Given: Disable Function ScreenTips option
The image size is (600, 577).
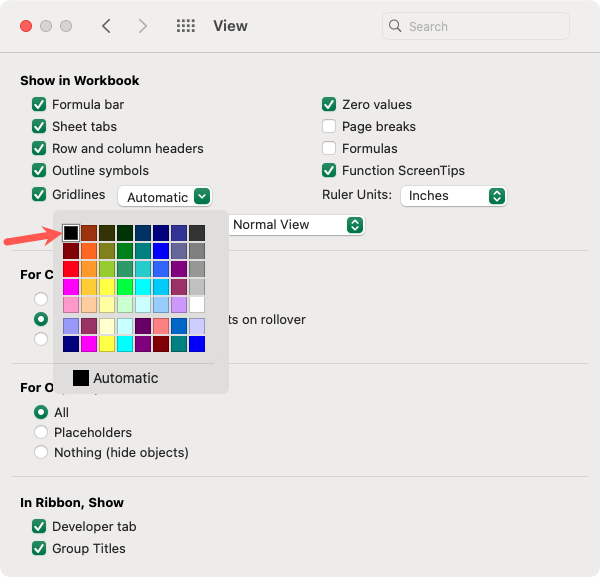Looking at the screenshot, I should (329, 170).
